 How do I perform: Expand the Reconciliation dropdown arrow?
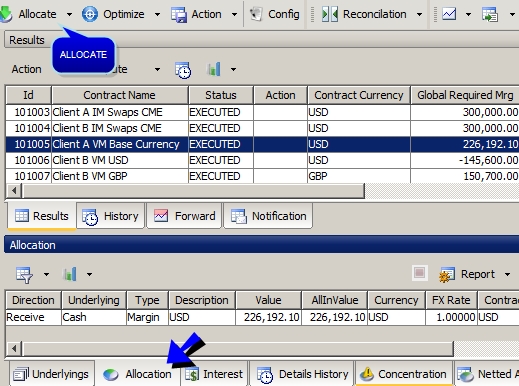(x=420, y=15)
